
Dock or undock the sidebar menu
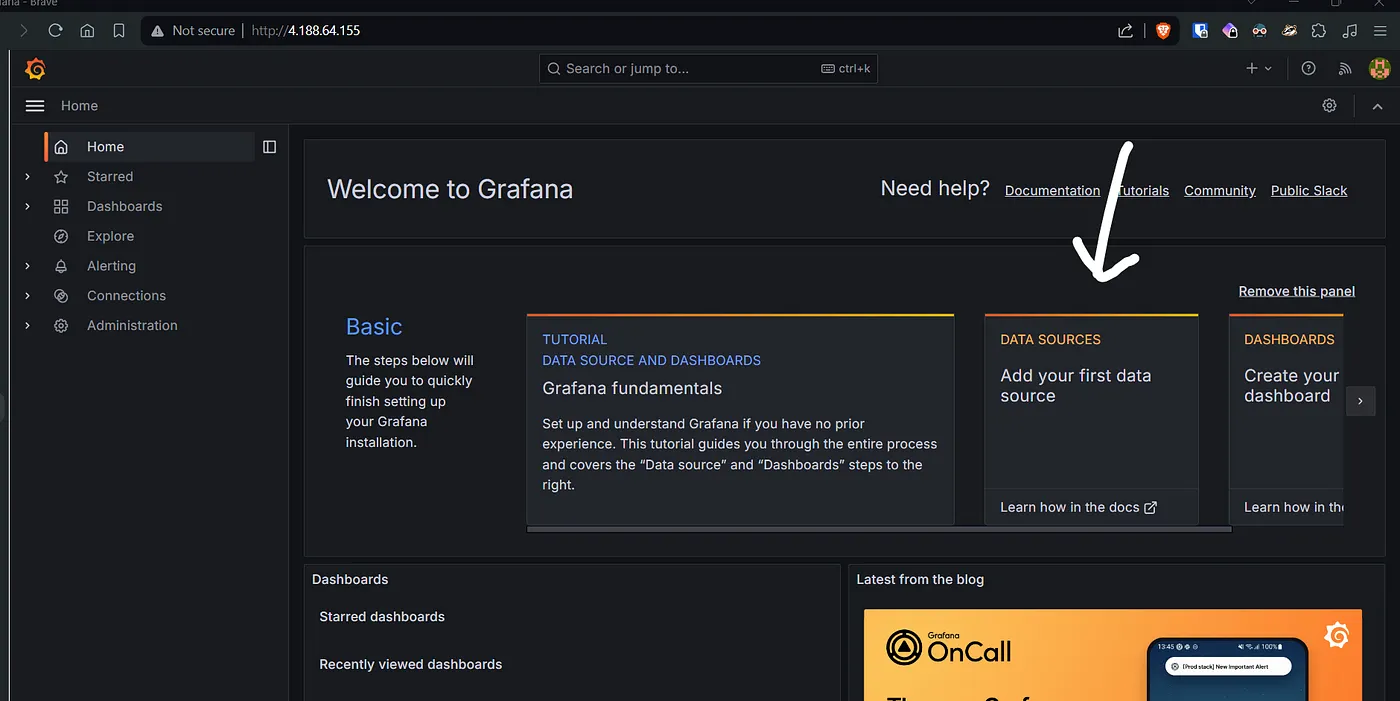(x=269, y=147)
